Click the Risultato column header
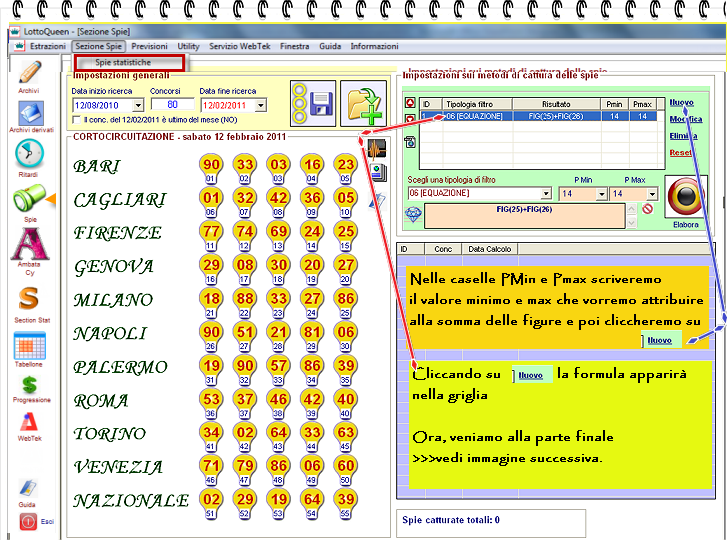Screen dimensions: 727x540 tap(556, 104)
